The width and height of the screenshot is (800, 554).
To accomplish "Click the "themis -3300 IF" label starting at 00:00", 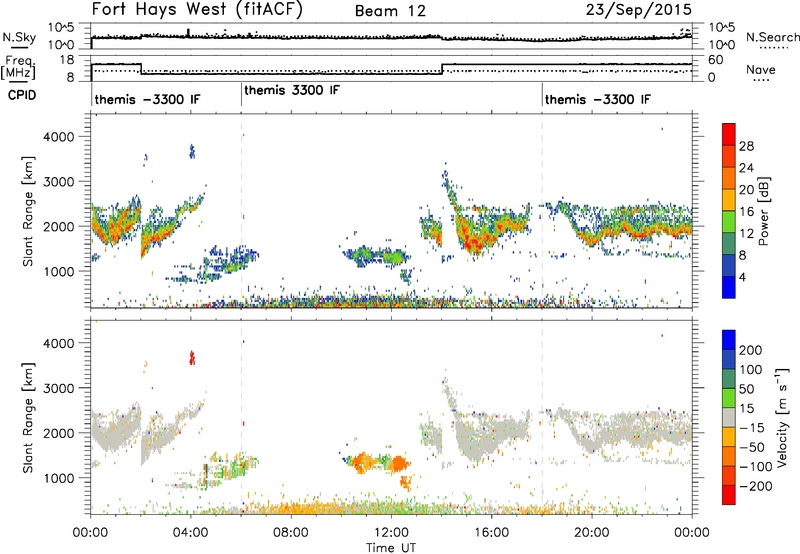I will click(147, 99).
